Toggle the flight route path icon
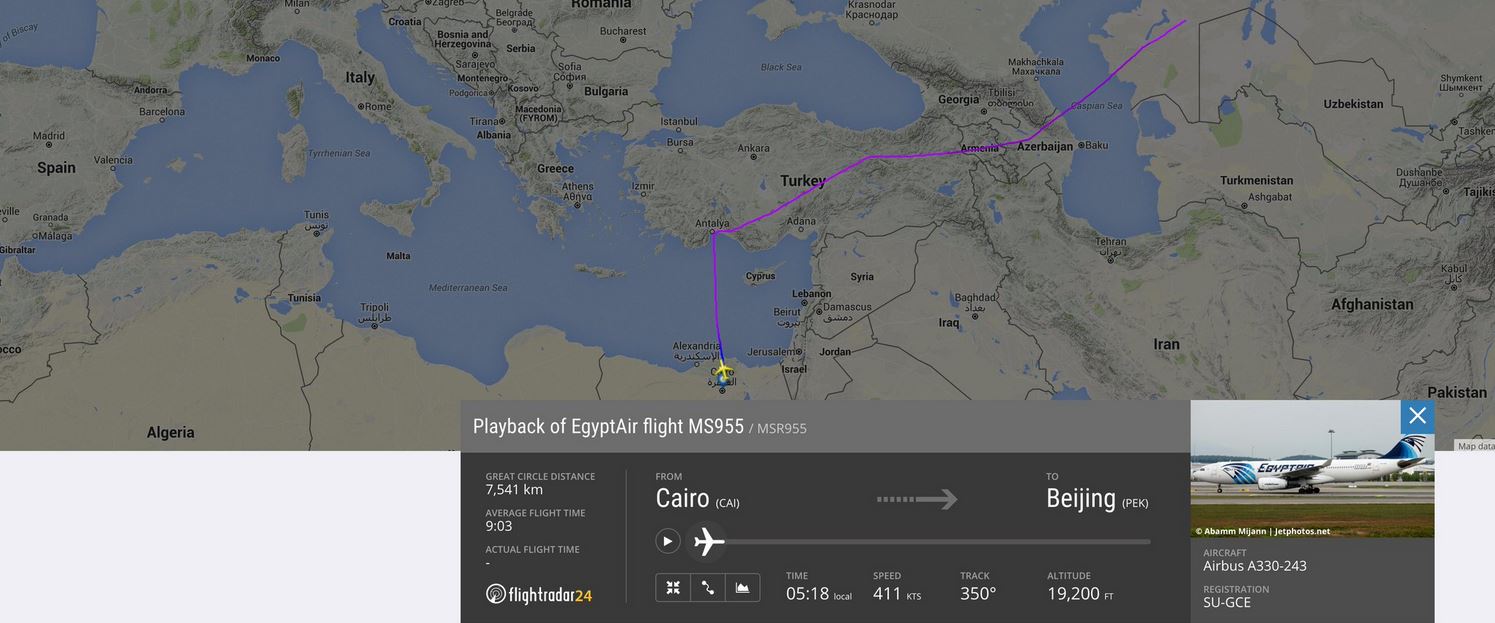1495x623 pixels. pyautogui.click(x=708, y=588)
